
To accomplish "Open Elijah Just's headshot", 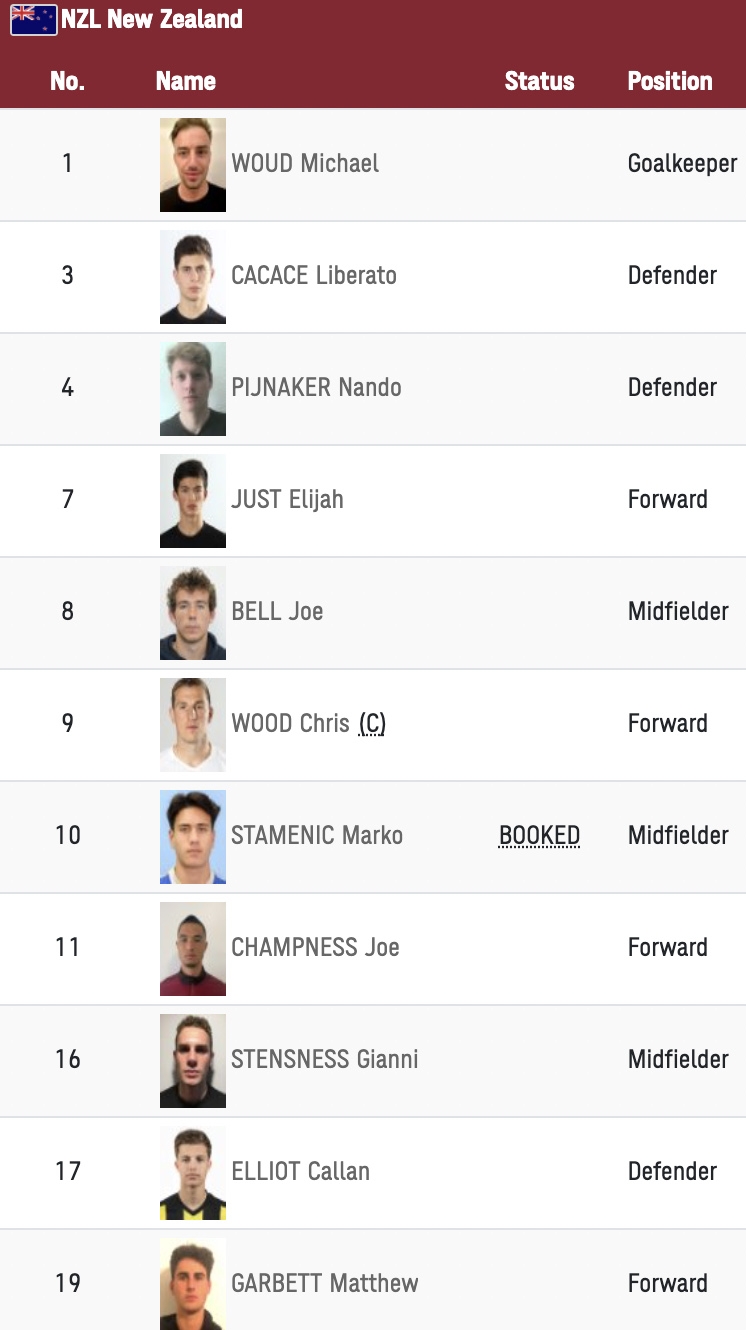I will pyautogui.click(x=193, y=501).
